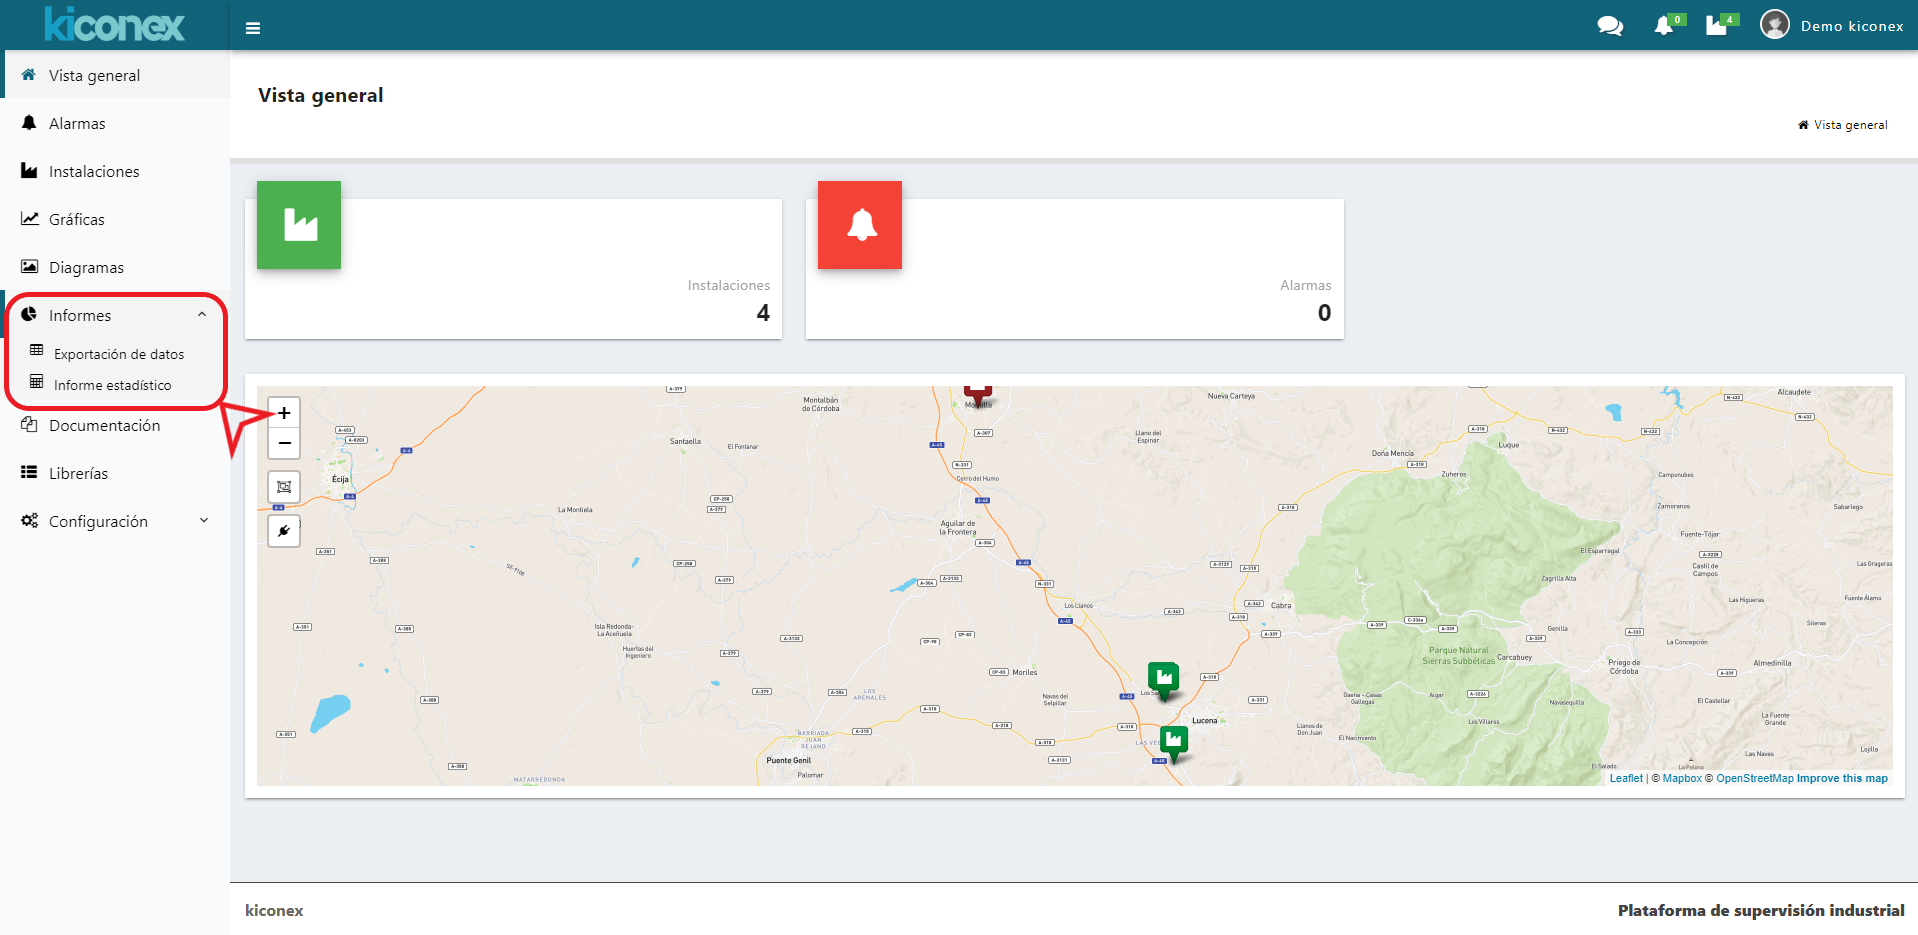Click the red Alarmas bell tile

[860, 225]
